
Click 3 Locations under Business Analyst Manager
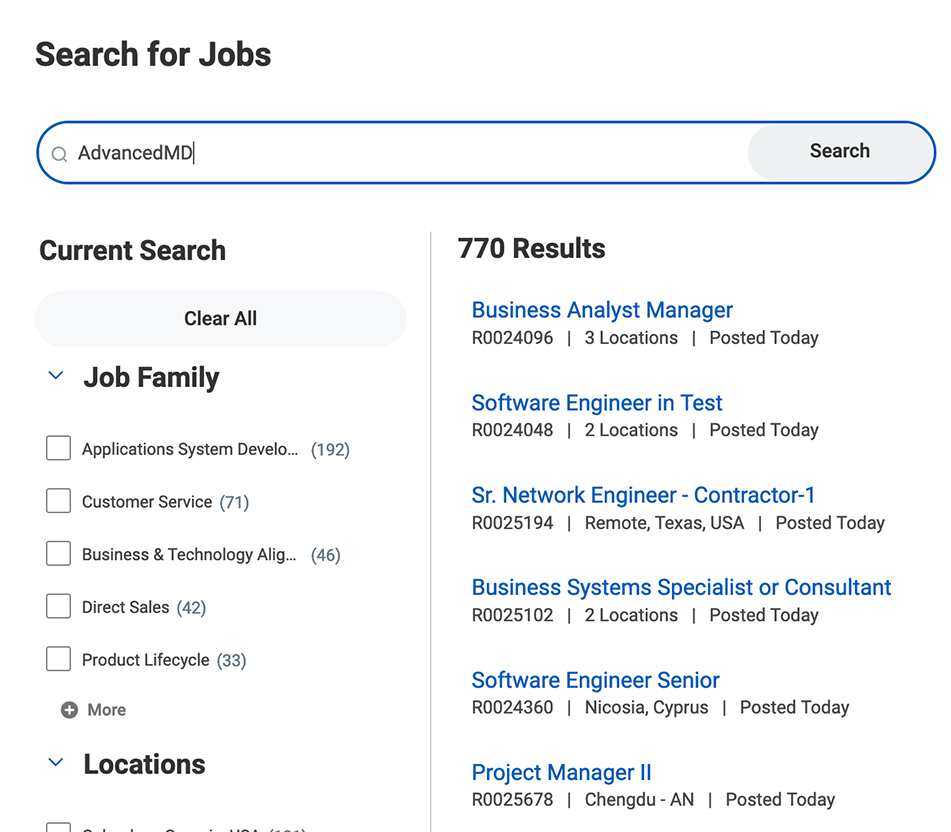click(631, 338)
